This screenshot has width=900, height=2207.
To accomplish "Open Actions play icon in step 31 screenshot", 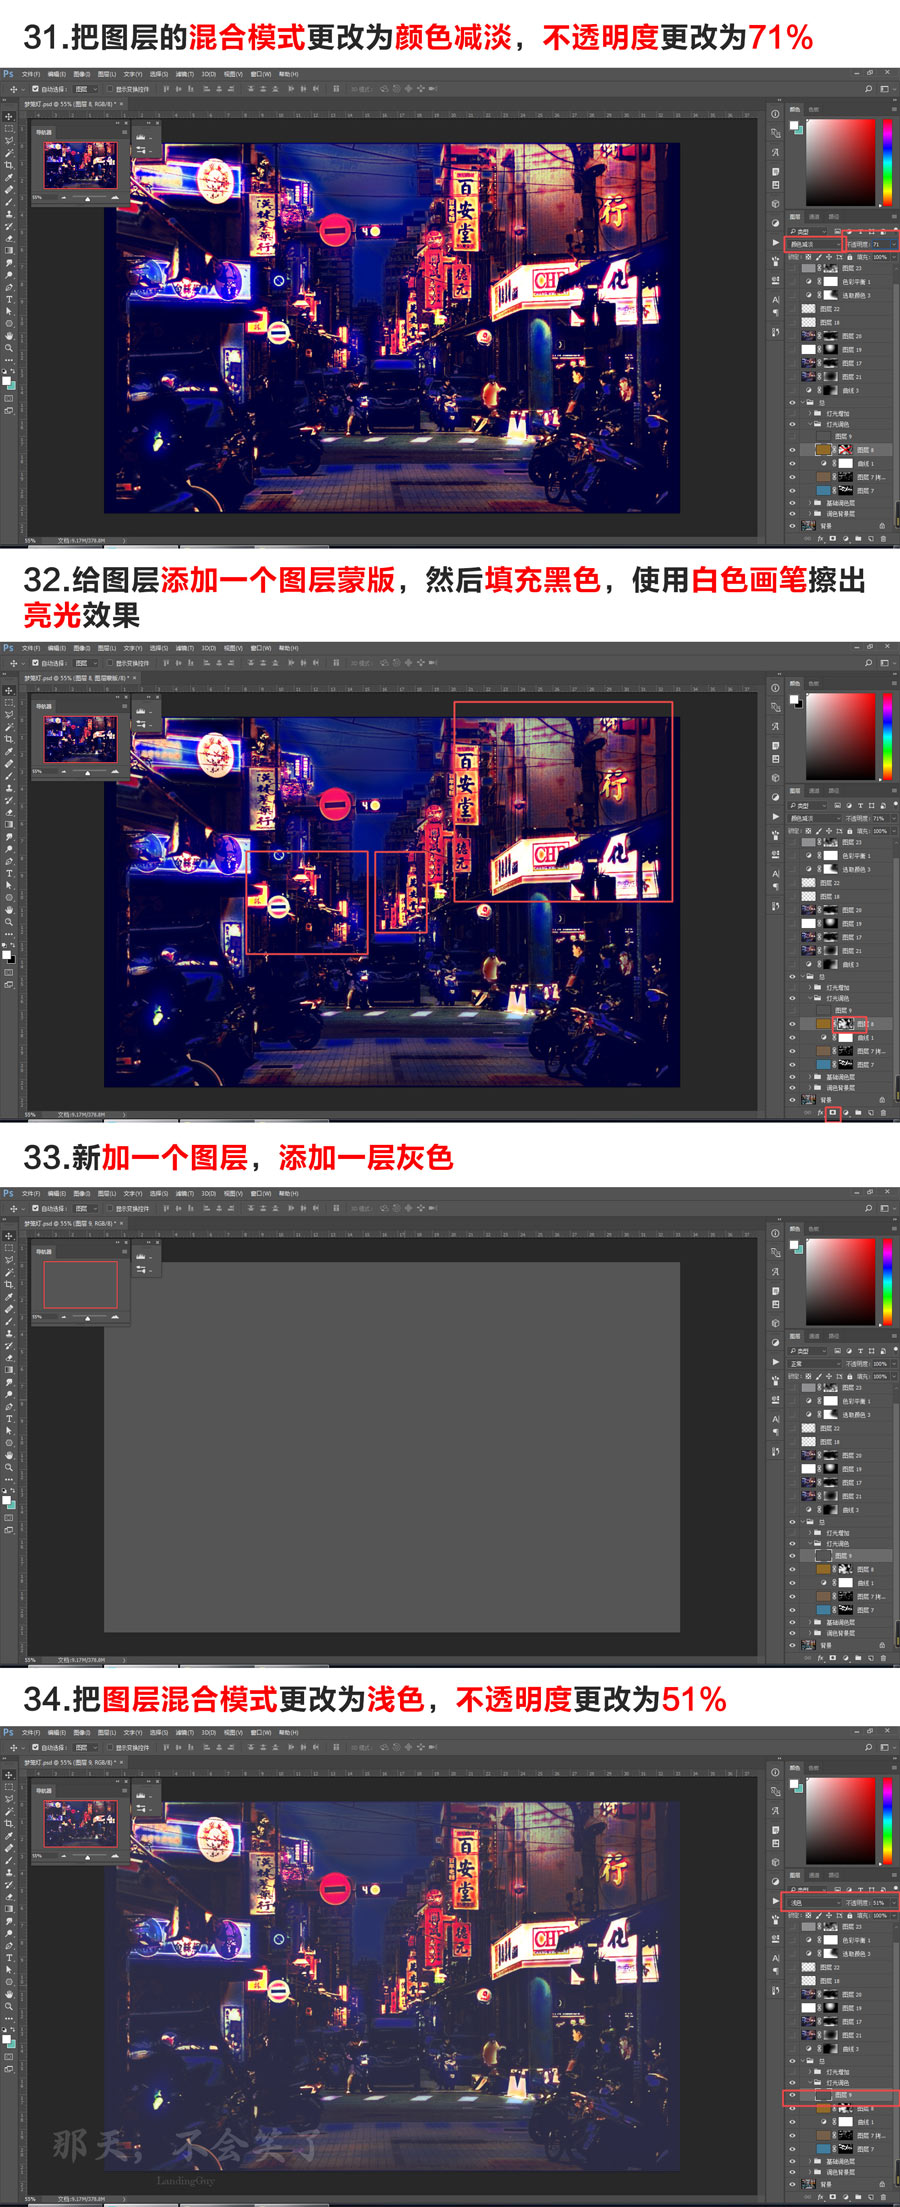I will [776, 243].
